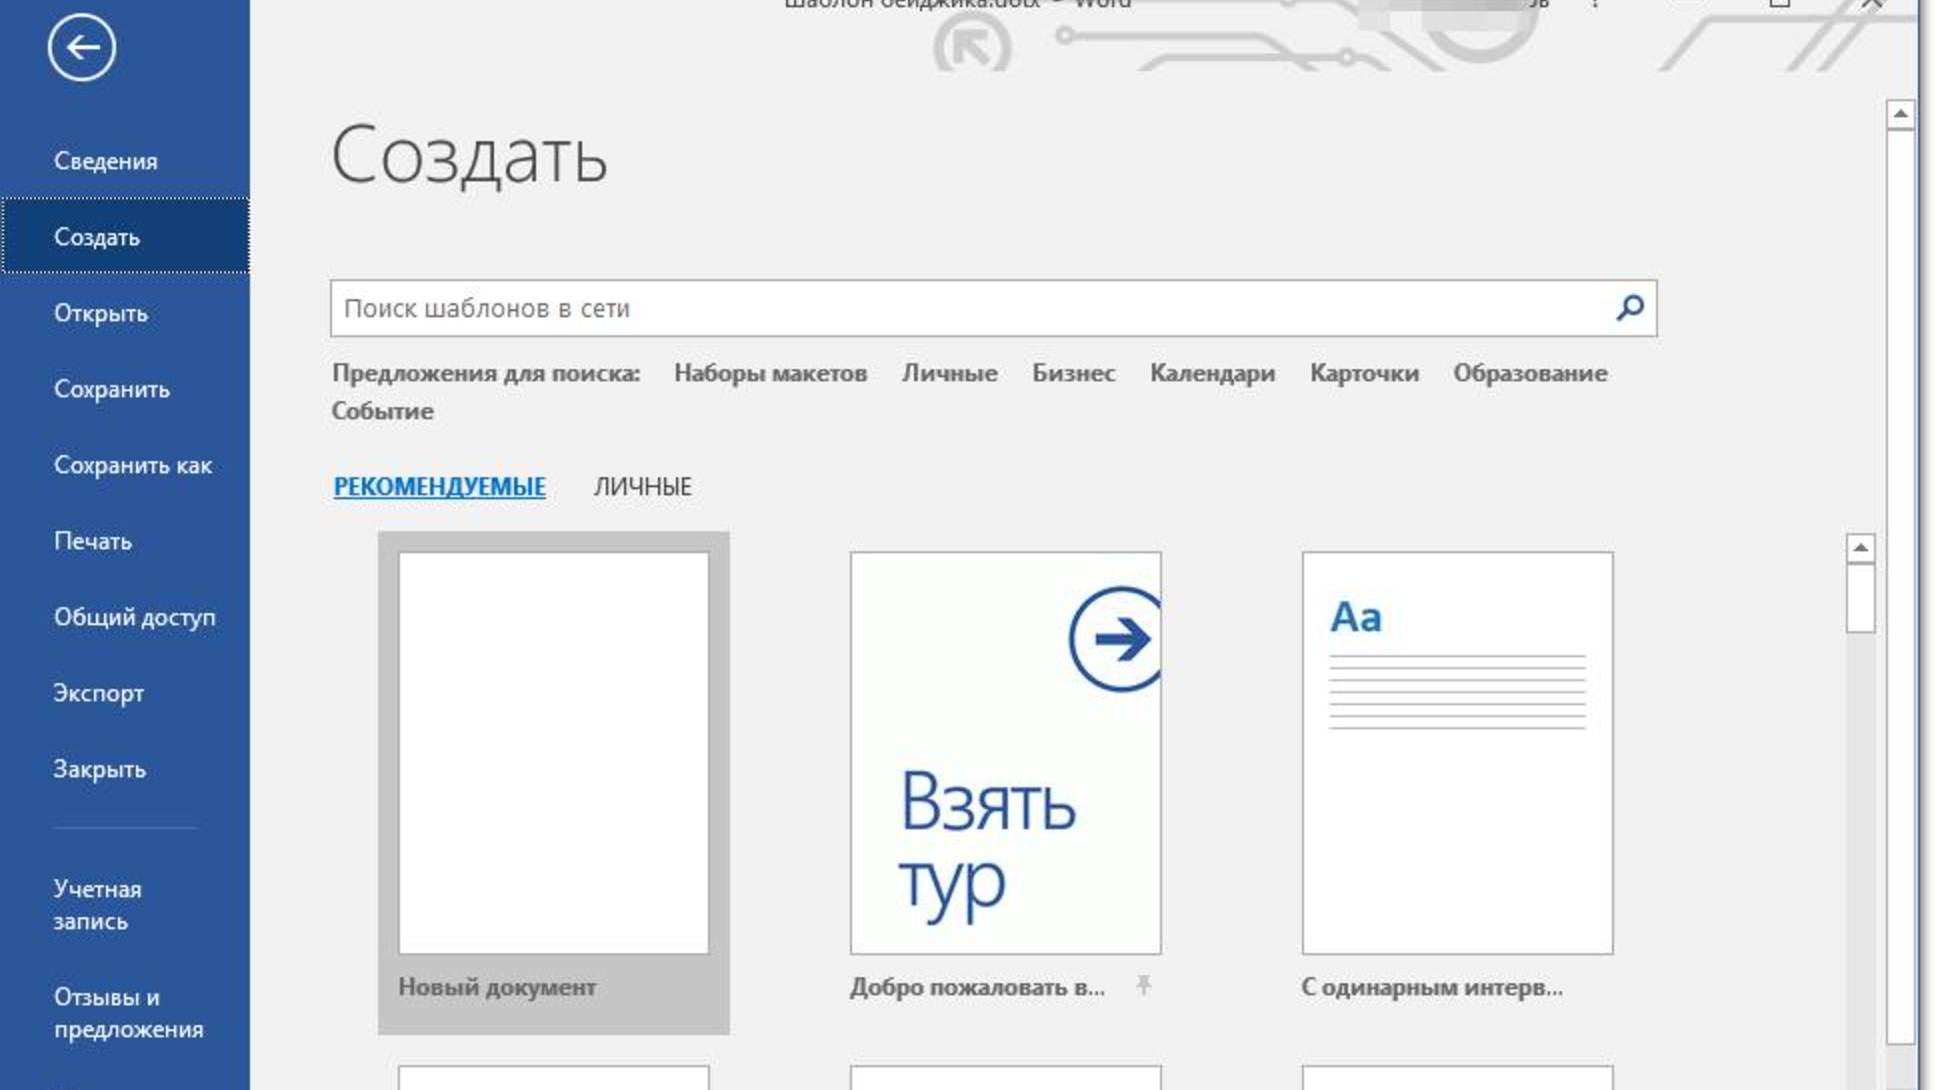Switch to the РЕКОМЕНДУЕМЫЕ templates tab

[438, 488]
